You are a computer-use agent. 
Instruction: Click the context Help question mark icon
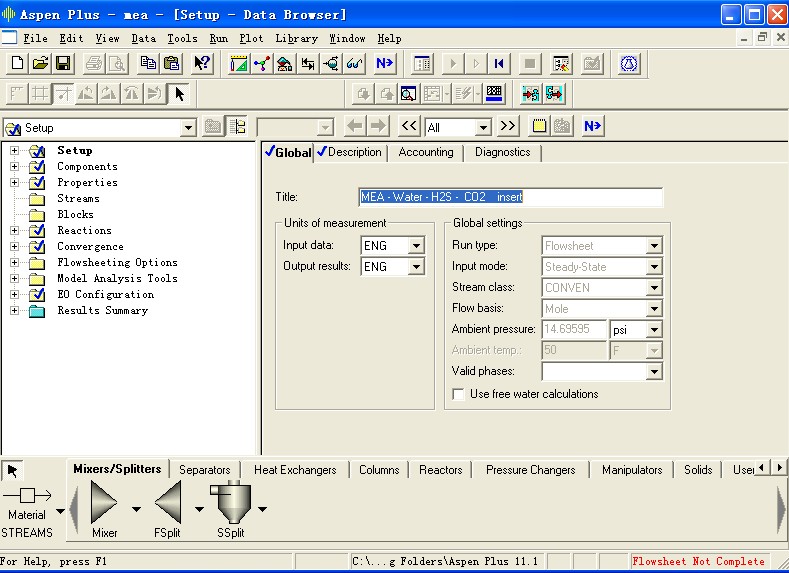coord(202,64)
